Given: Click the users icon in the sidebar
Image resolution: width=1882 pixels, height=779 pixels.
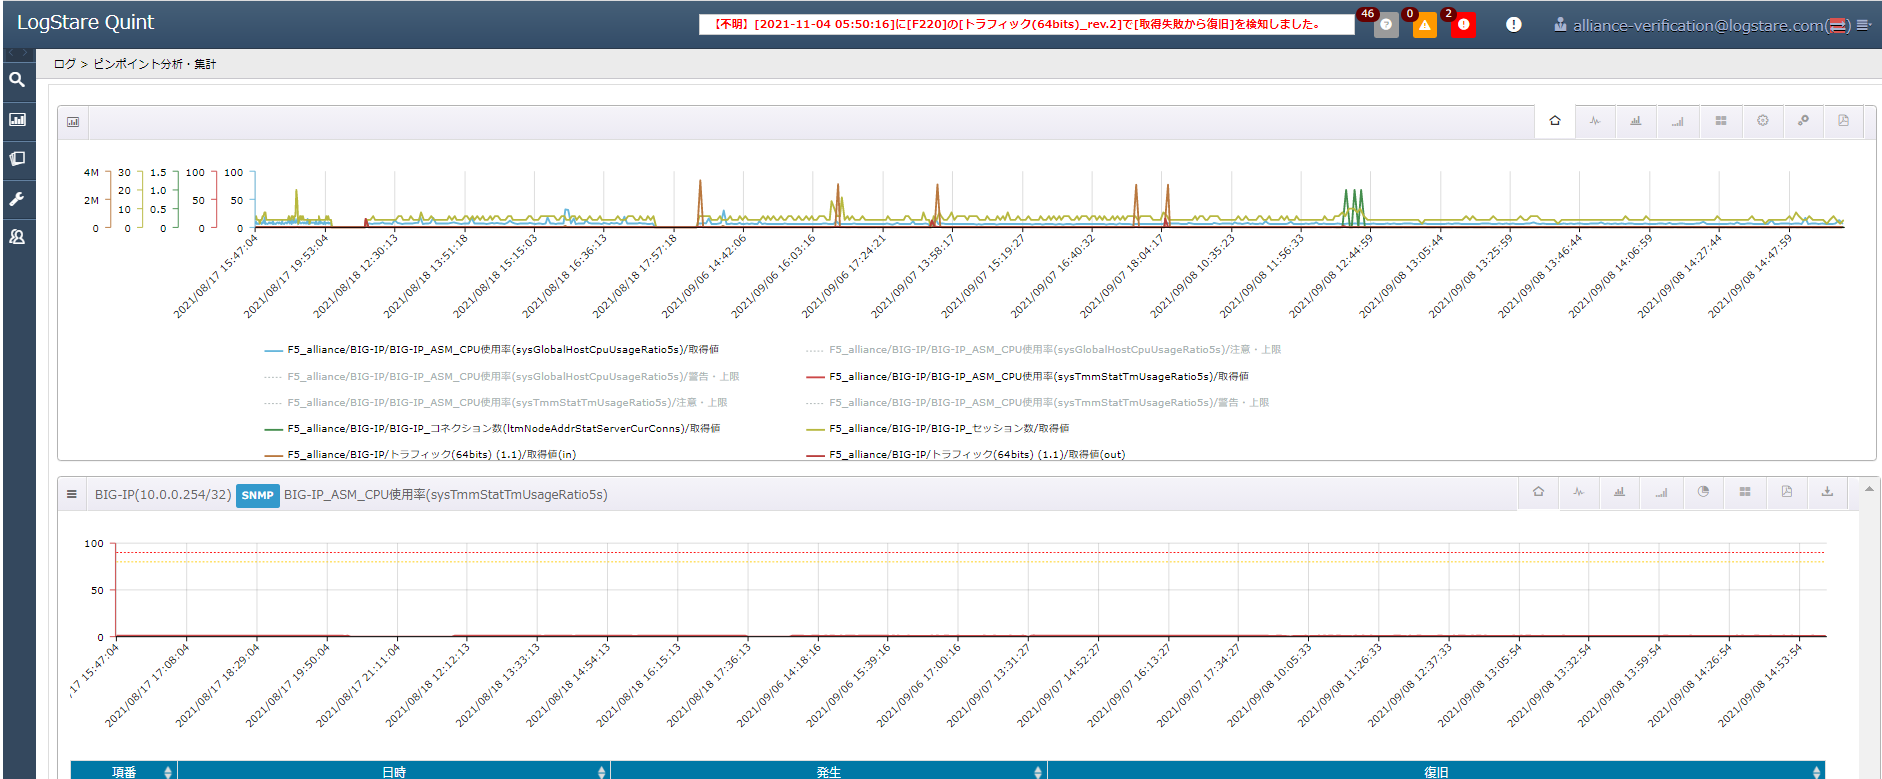Looking at the screenshot, I should click(x=17, y=238).
